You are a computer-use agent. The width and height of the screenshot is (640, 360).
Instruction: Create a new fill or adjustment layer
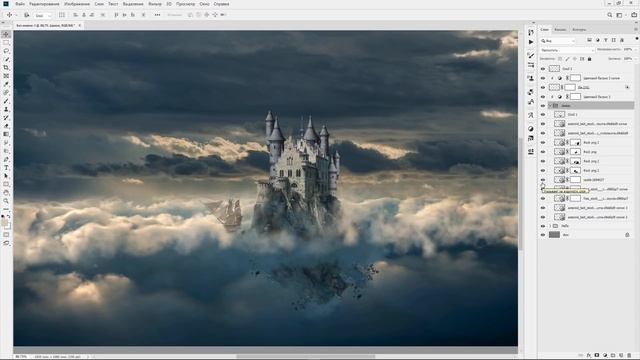[605, 356]
